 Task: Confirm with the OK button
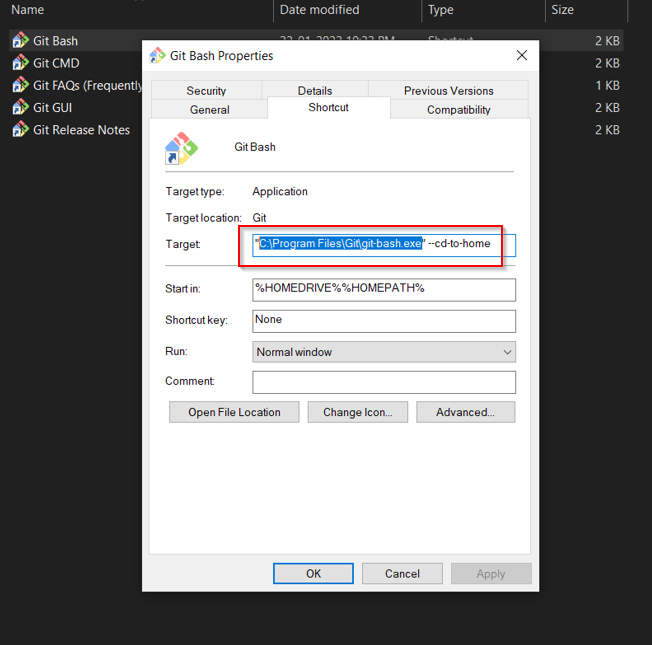pos(313,573)
